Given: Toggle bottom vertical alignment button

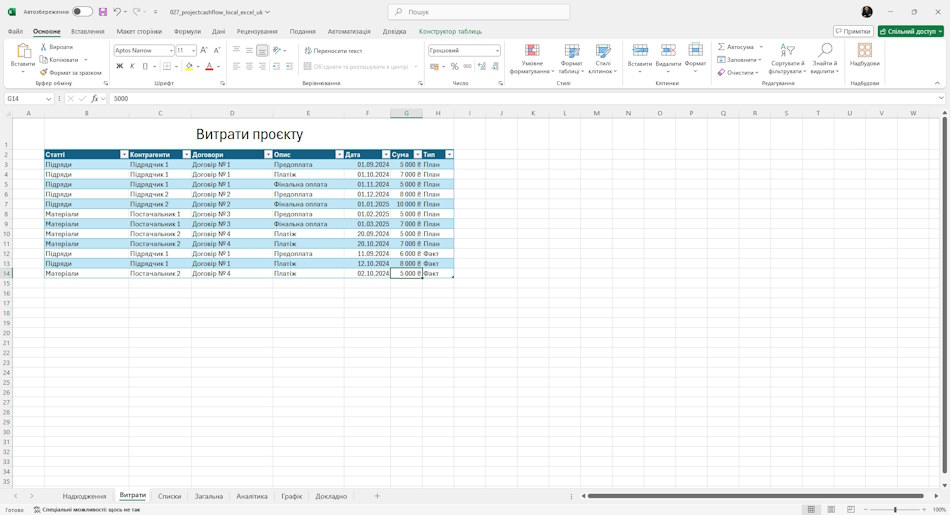Looking at the screenshot, I should click(x=262, y=51).
